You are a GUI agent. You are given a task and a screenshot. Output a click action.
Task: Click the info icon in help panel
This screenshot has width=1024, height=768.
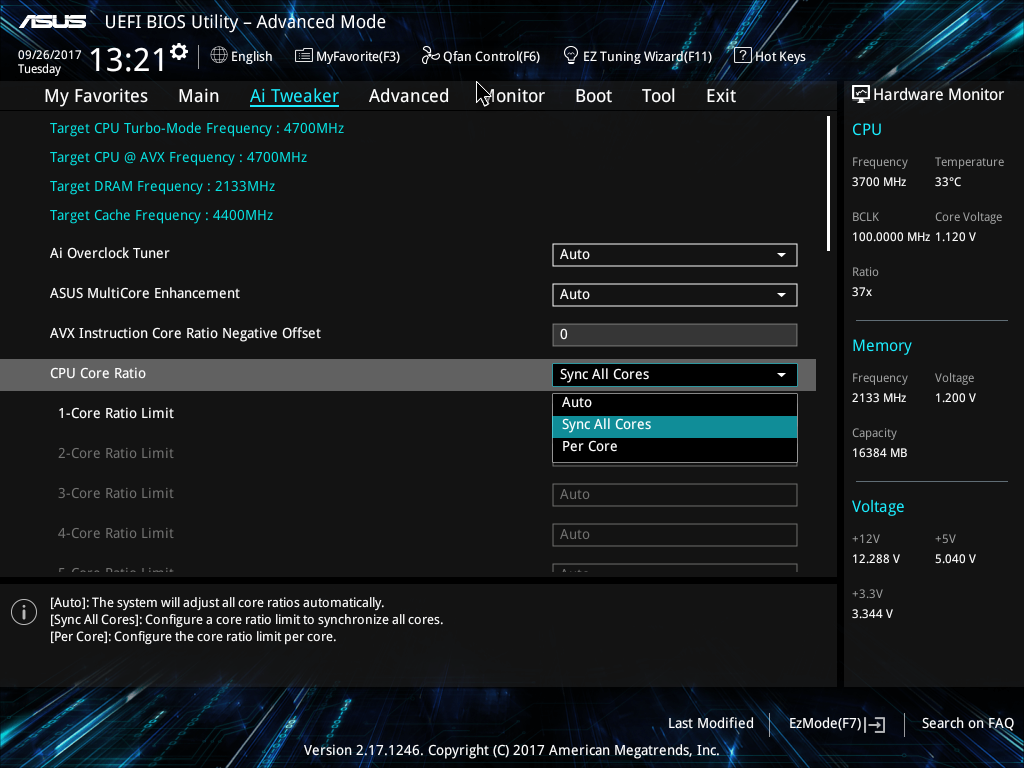(24, 612)
